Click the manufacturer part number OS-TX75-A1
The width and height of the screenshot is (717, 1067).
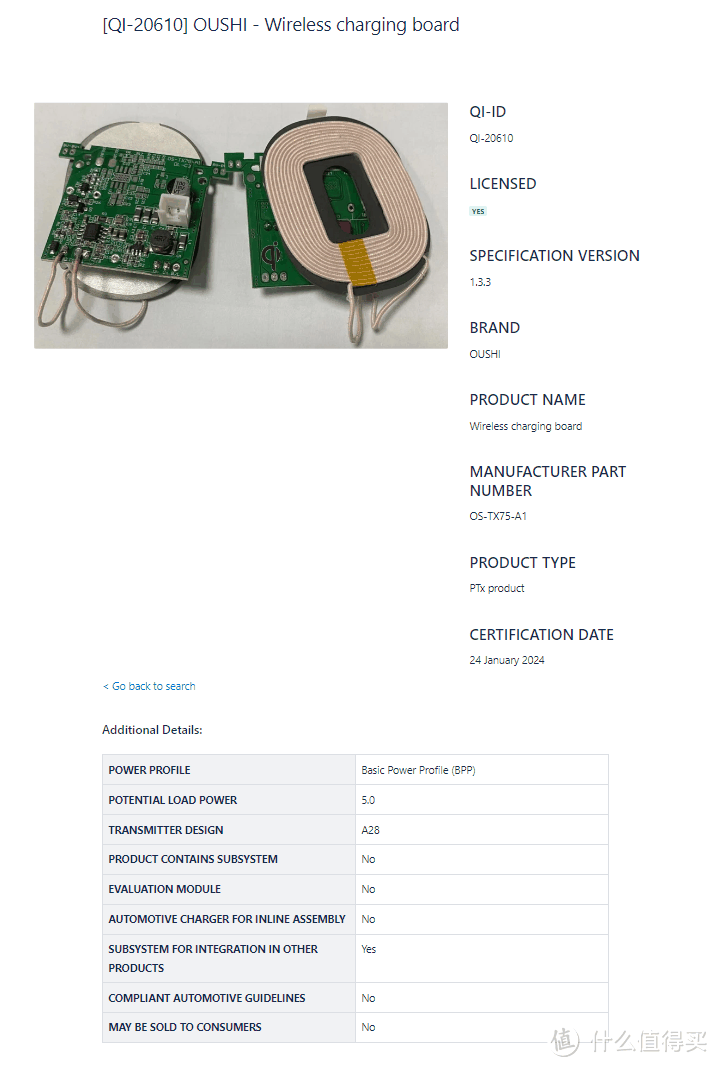point(498,516)
